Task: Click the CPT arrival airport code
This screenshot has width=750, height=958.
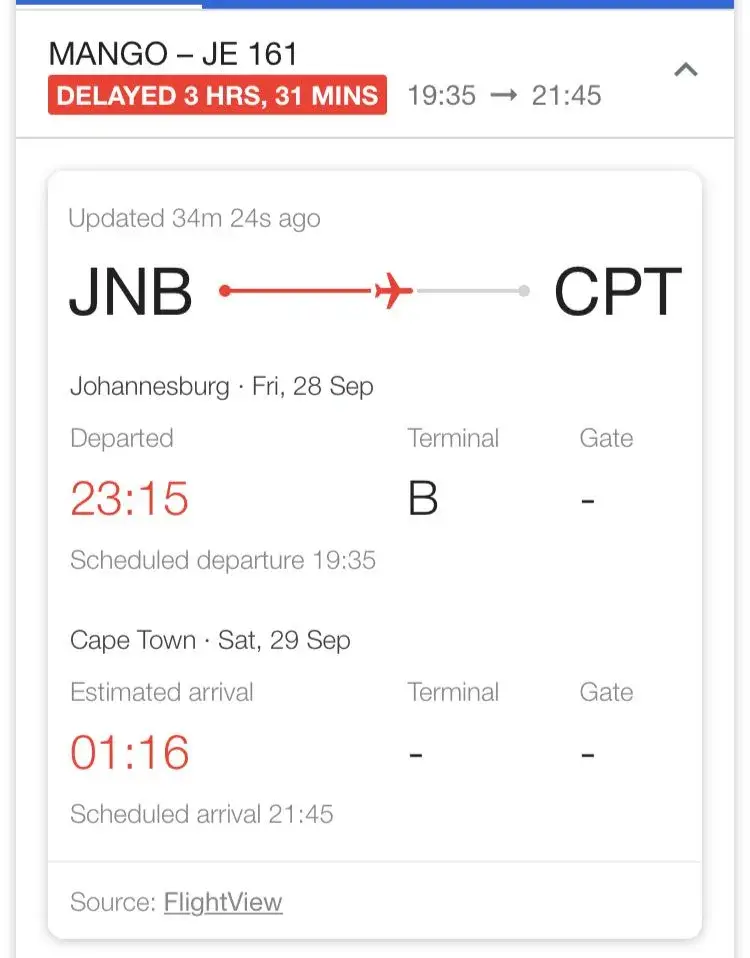Action: coord(618,293)
